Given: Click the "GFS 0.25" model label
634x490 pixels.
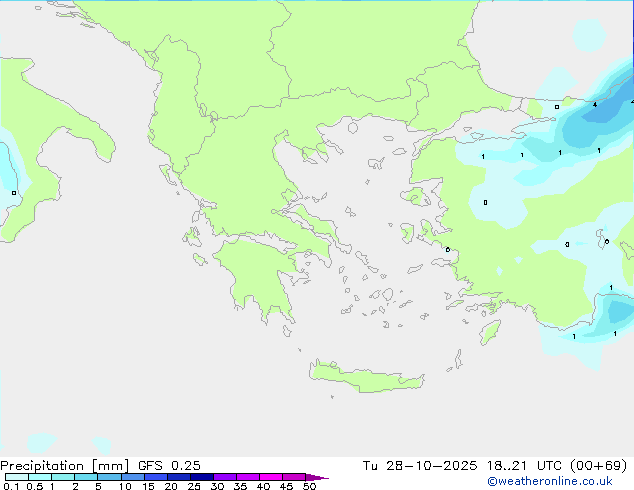Looking at the screenshot, I should pyautogui.click(x=169, y=466).
